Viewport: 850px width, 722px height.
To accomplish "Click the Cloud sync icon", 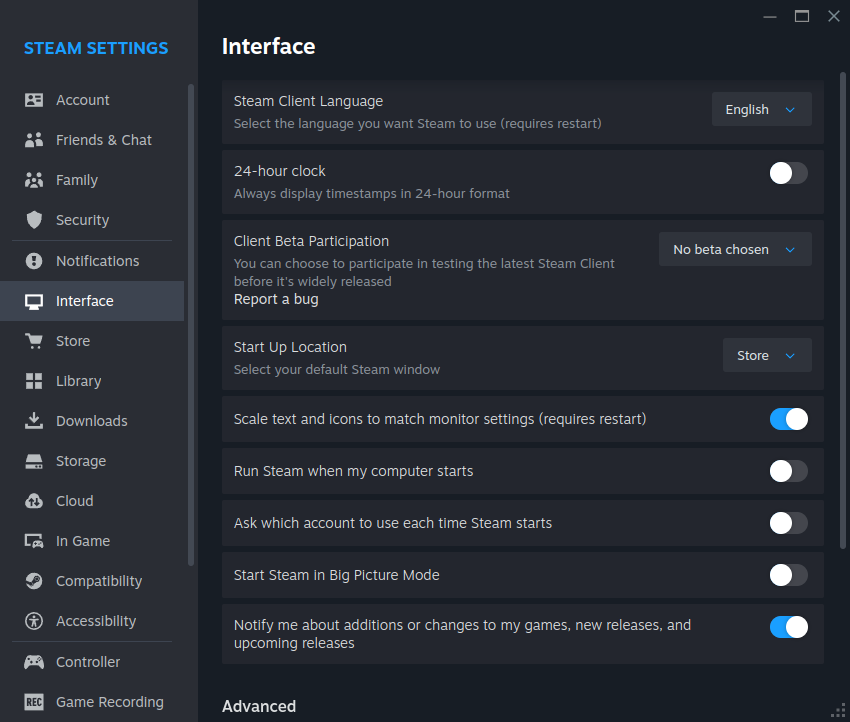I will tap(34, 501).
